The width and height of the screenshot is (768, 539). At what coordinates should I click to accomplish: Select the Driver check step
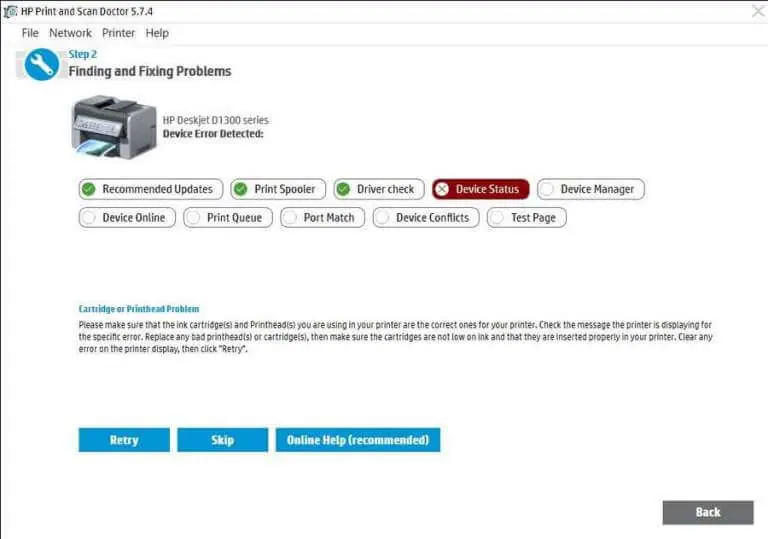(379, 189)
